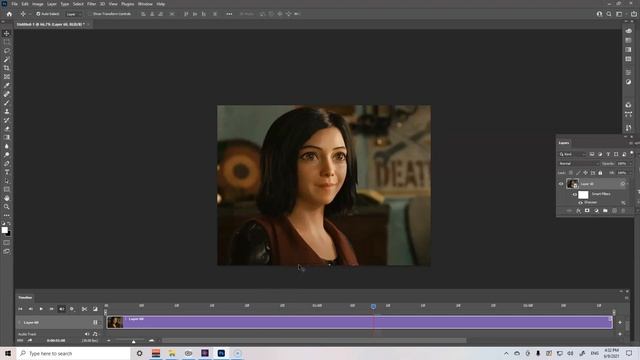
Task: Select the Layer 40 thumbnail in Layers
Action: coord(572,184)
